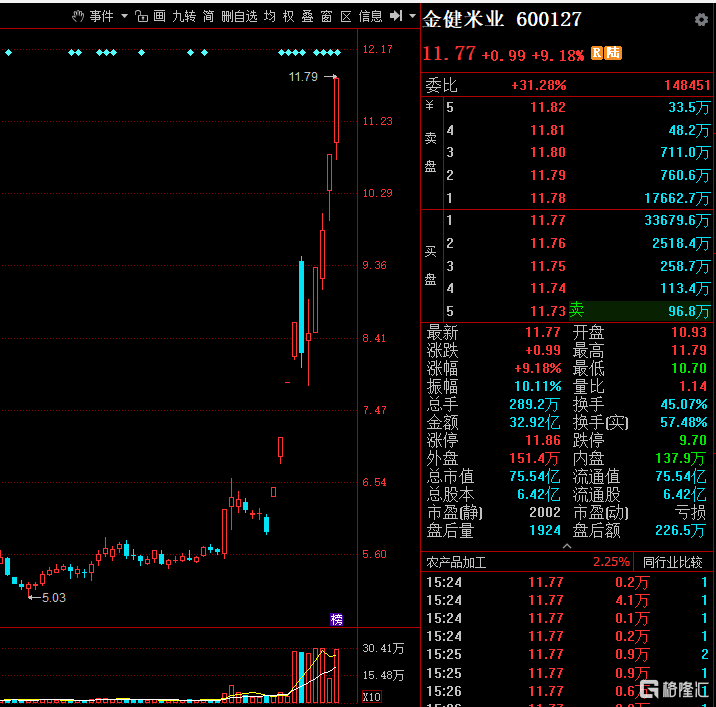Image resolution: width=716 pixels, height=707 pixels.
Task: Click the 11.79 high price marker
Action: (x=303, y=77)
